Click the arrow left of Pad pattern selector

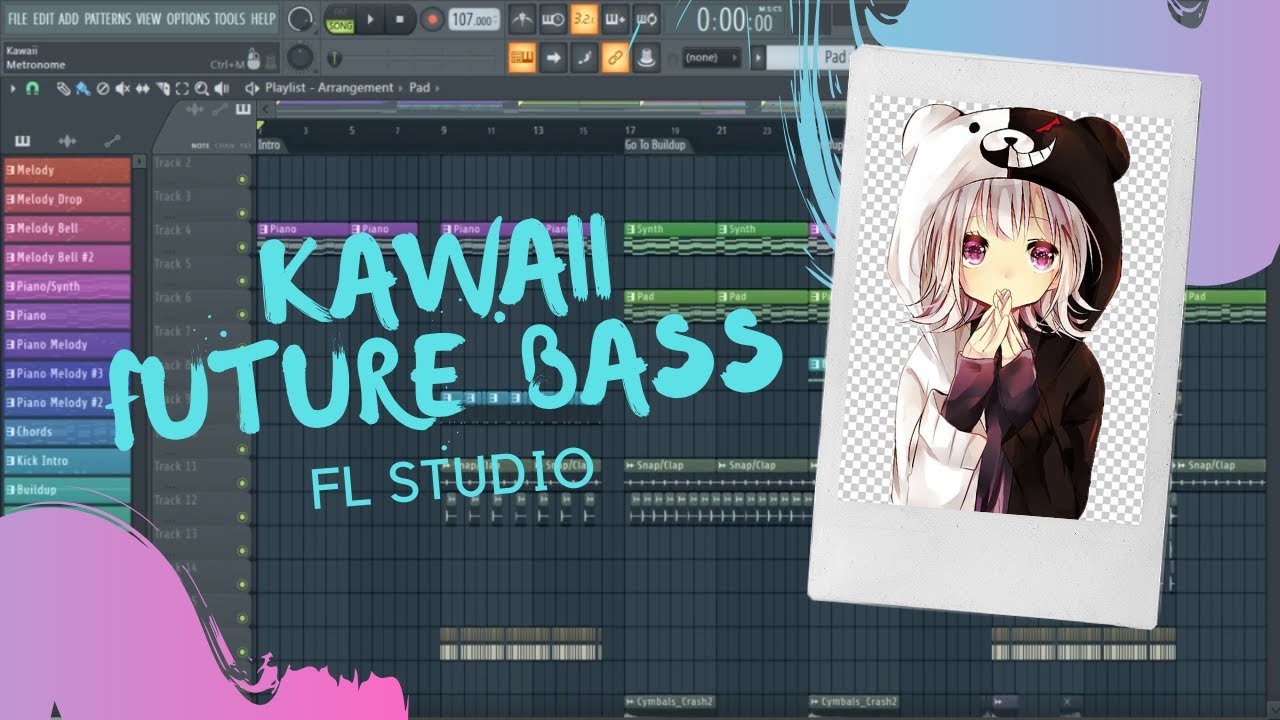[757, 58]
